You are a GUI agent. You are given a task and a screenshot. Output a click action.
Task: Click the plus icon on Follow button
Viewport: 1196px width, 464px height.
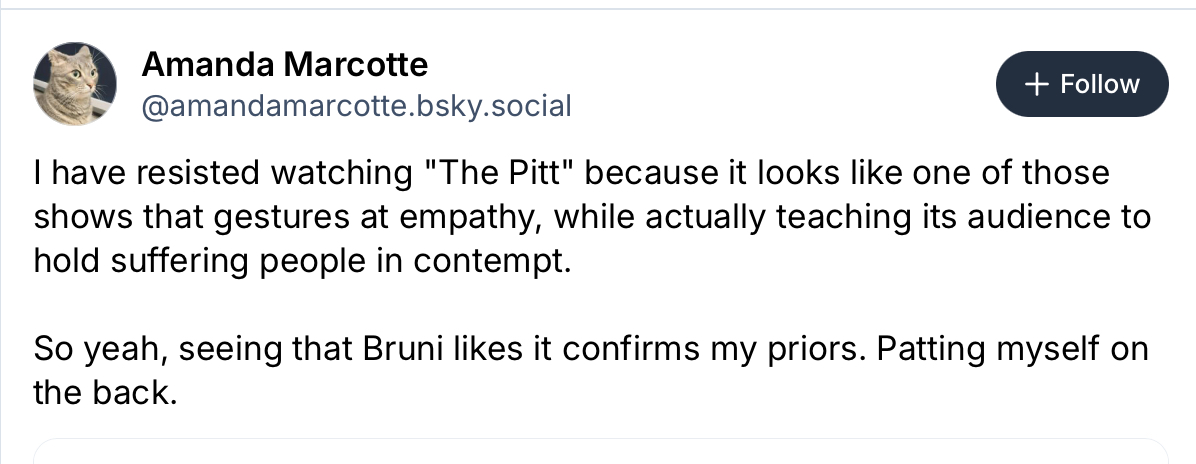coord(1037,84)
